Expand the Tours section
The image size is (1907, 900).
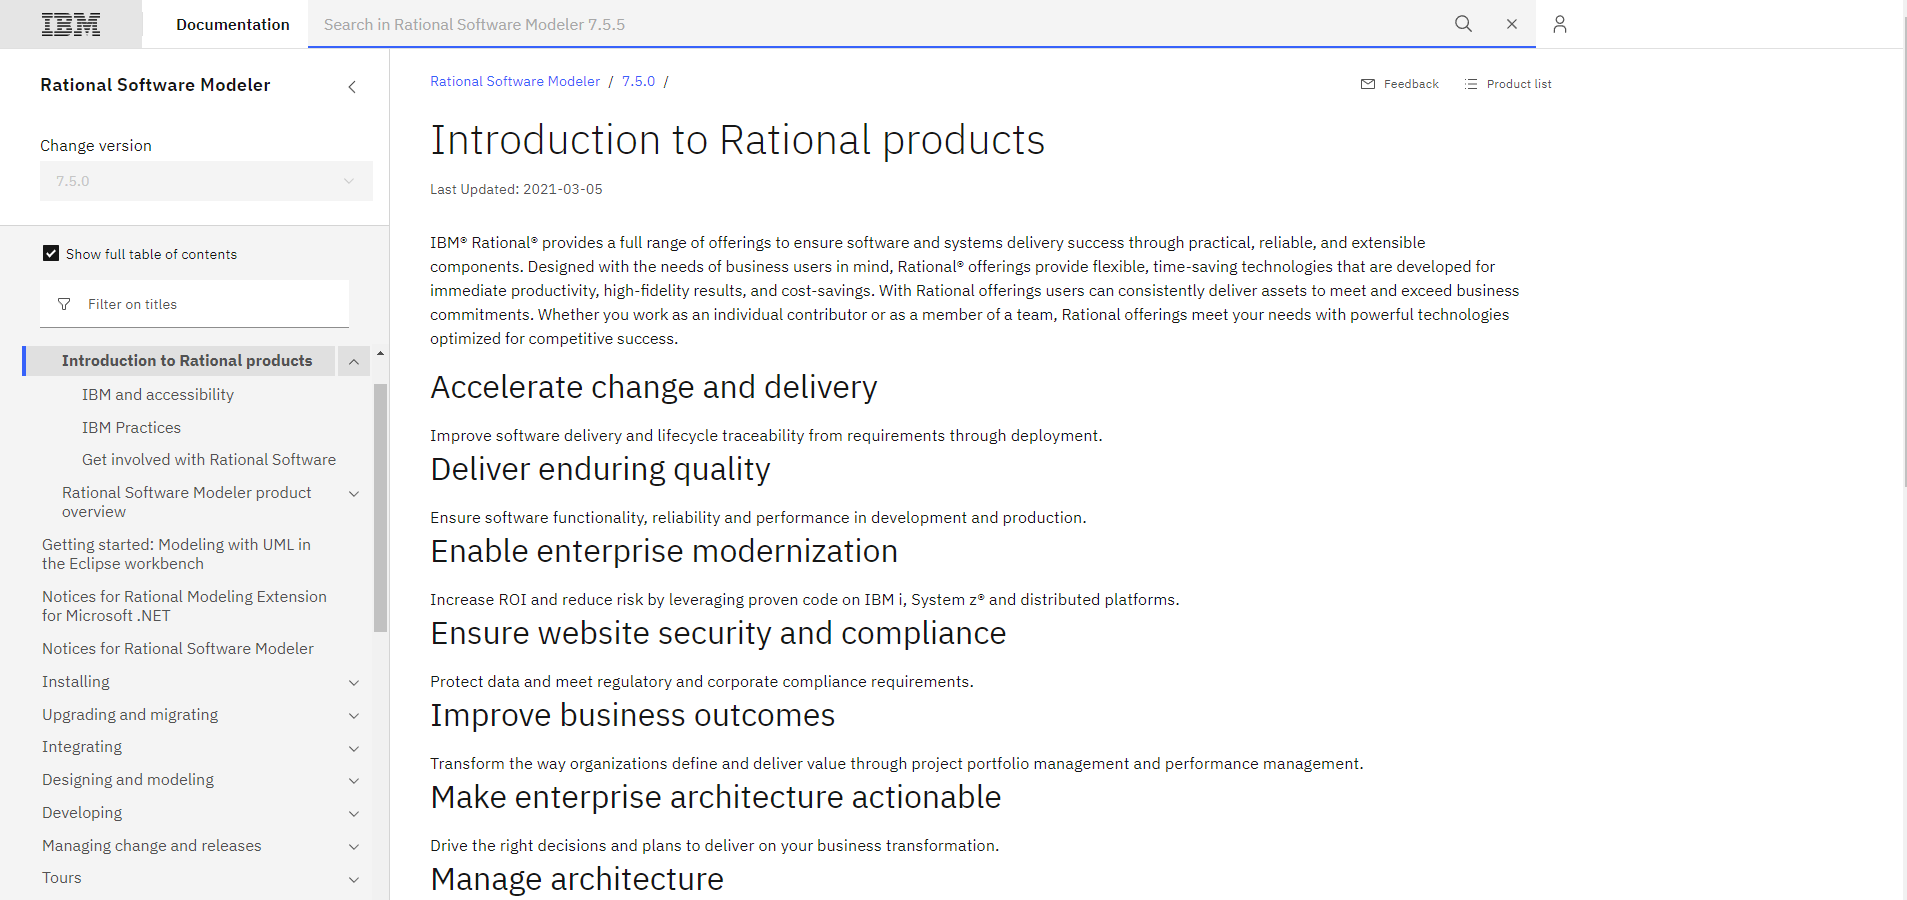point(353,879)
